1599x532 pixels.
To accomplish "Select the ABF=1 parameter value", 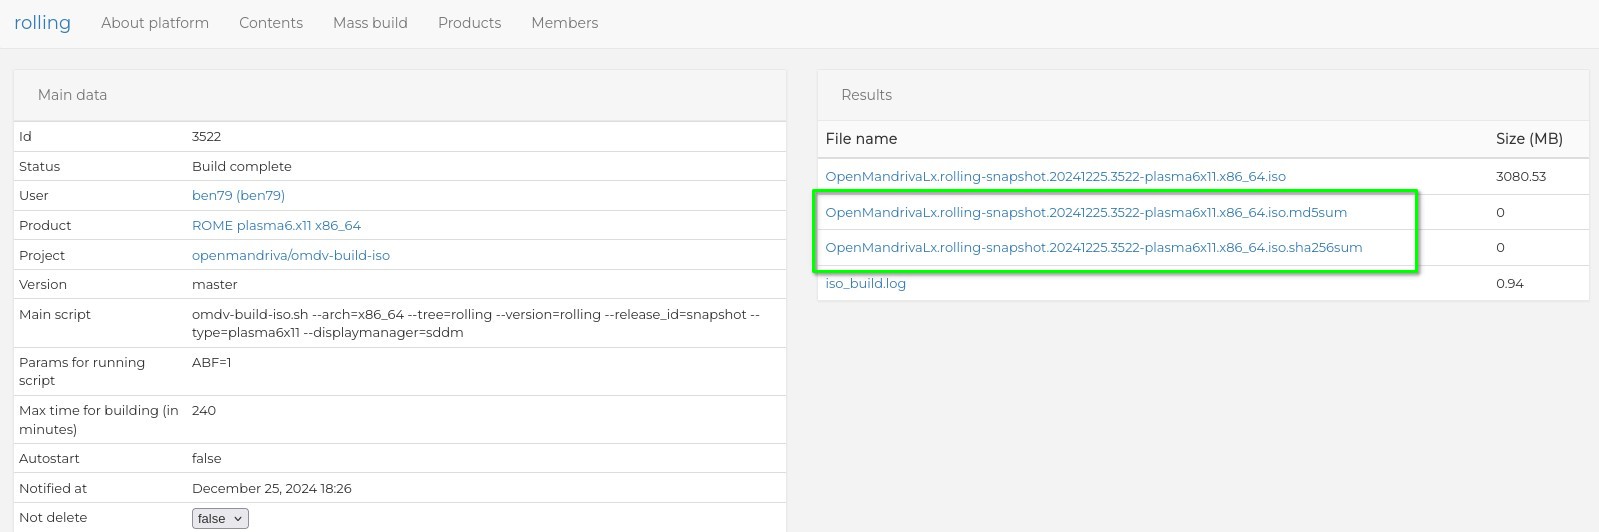I will pos(211,362).
